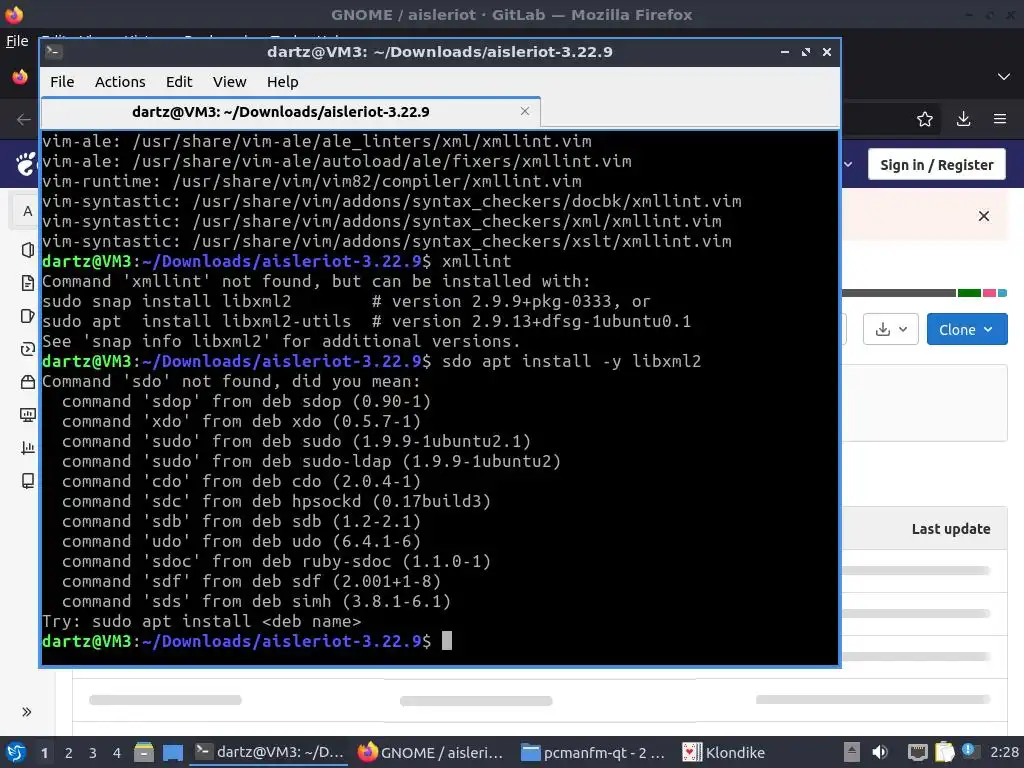This screenshot has height=768, width=1024.
Task: Click "Command 'sdo' not found" output line
Action: click(231, 381)
